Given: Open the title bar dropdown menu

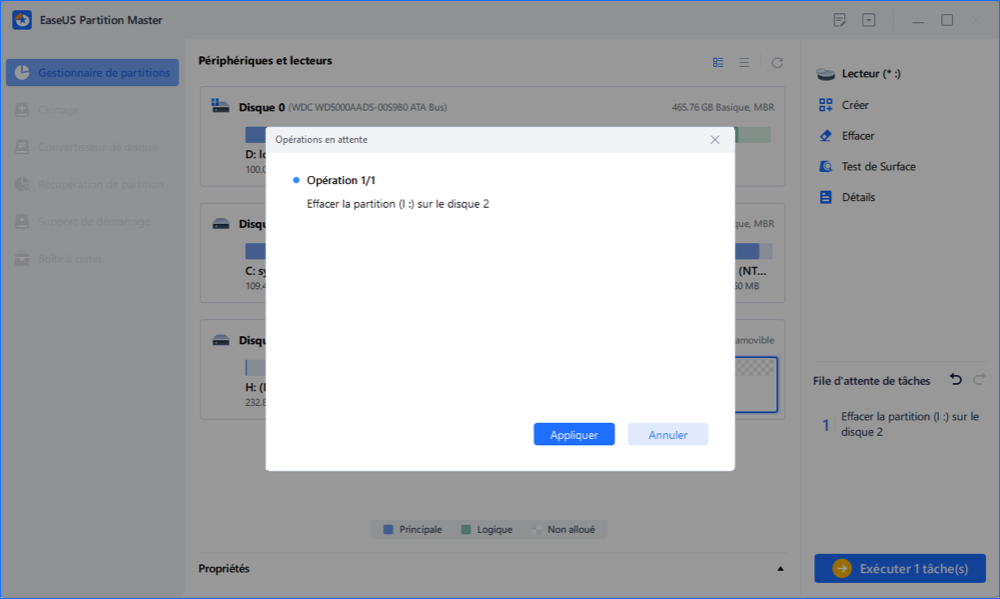Looking at the screenshot, I should tap(869, 20).
